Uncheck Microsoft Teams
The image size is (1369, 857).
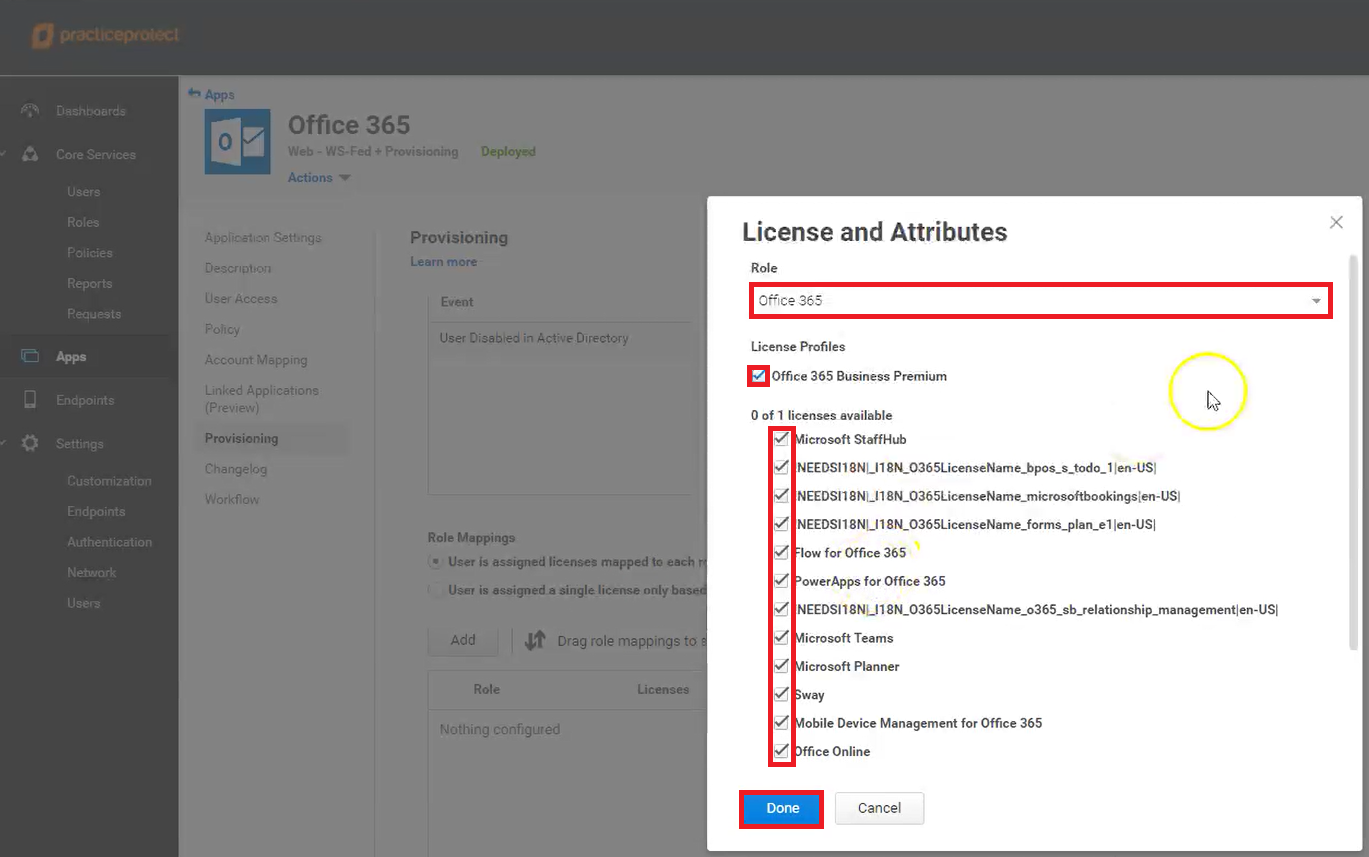(x=781, y=637)
